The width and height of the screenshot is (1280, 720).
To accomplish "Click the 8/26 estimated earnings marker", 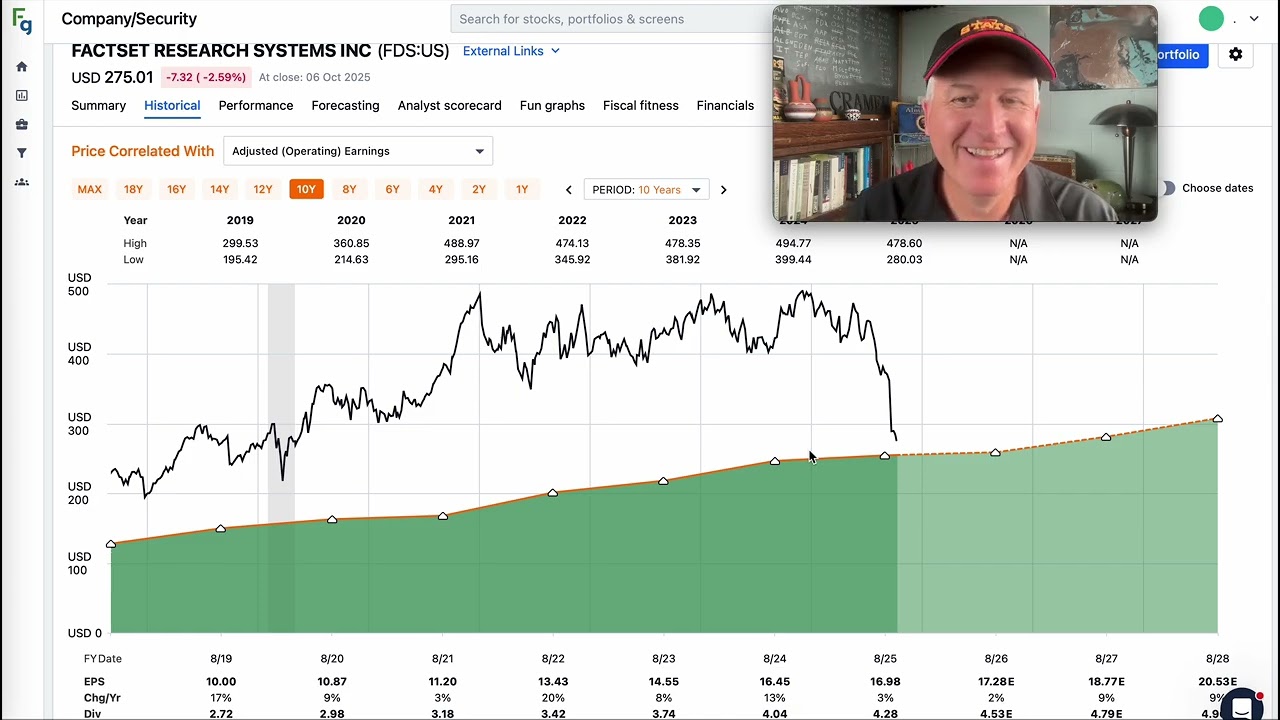I will pos(995,453).
